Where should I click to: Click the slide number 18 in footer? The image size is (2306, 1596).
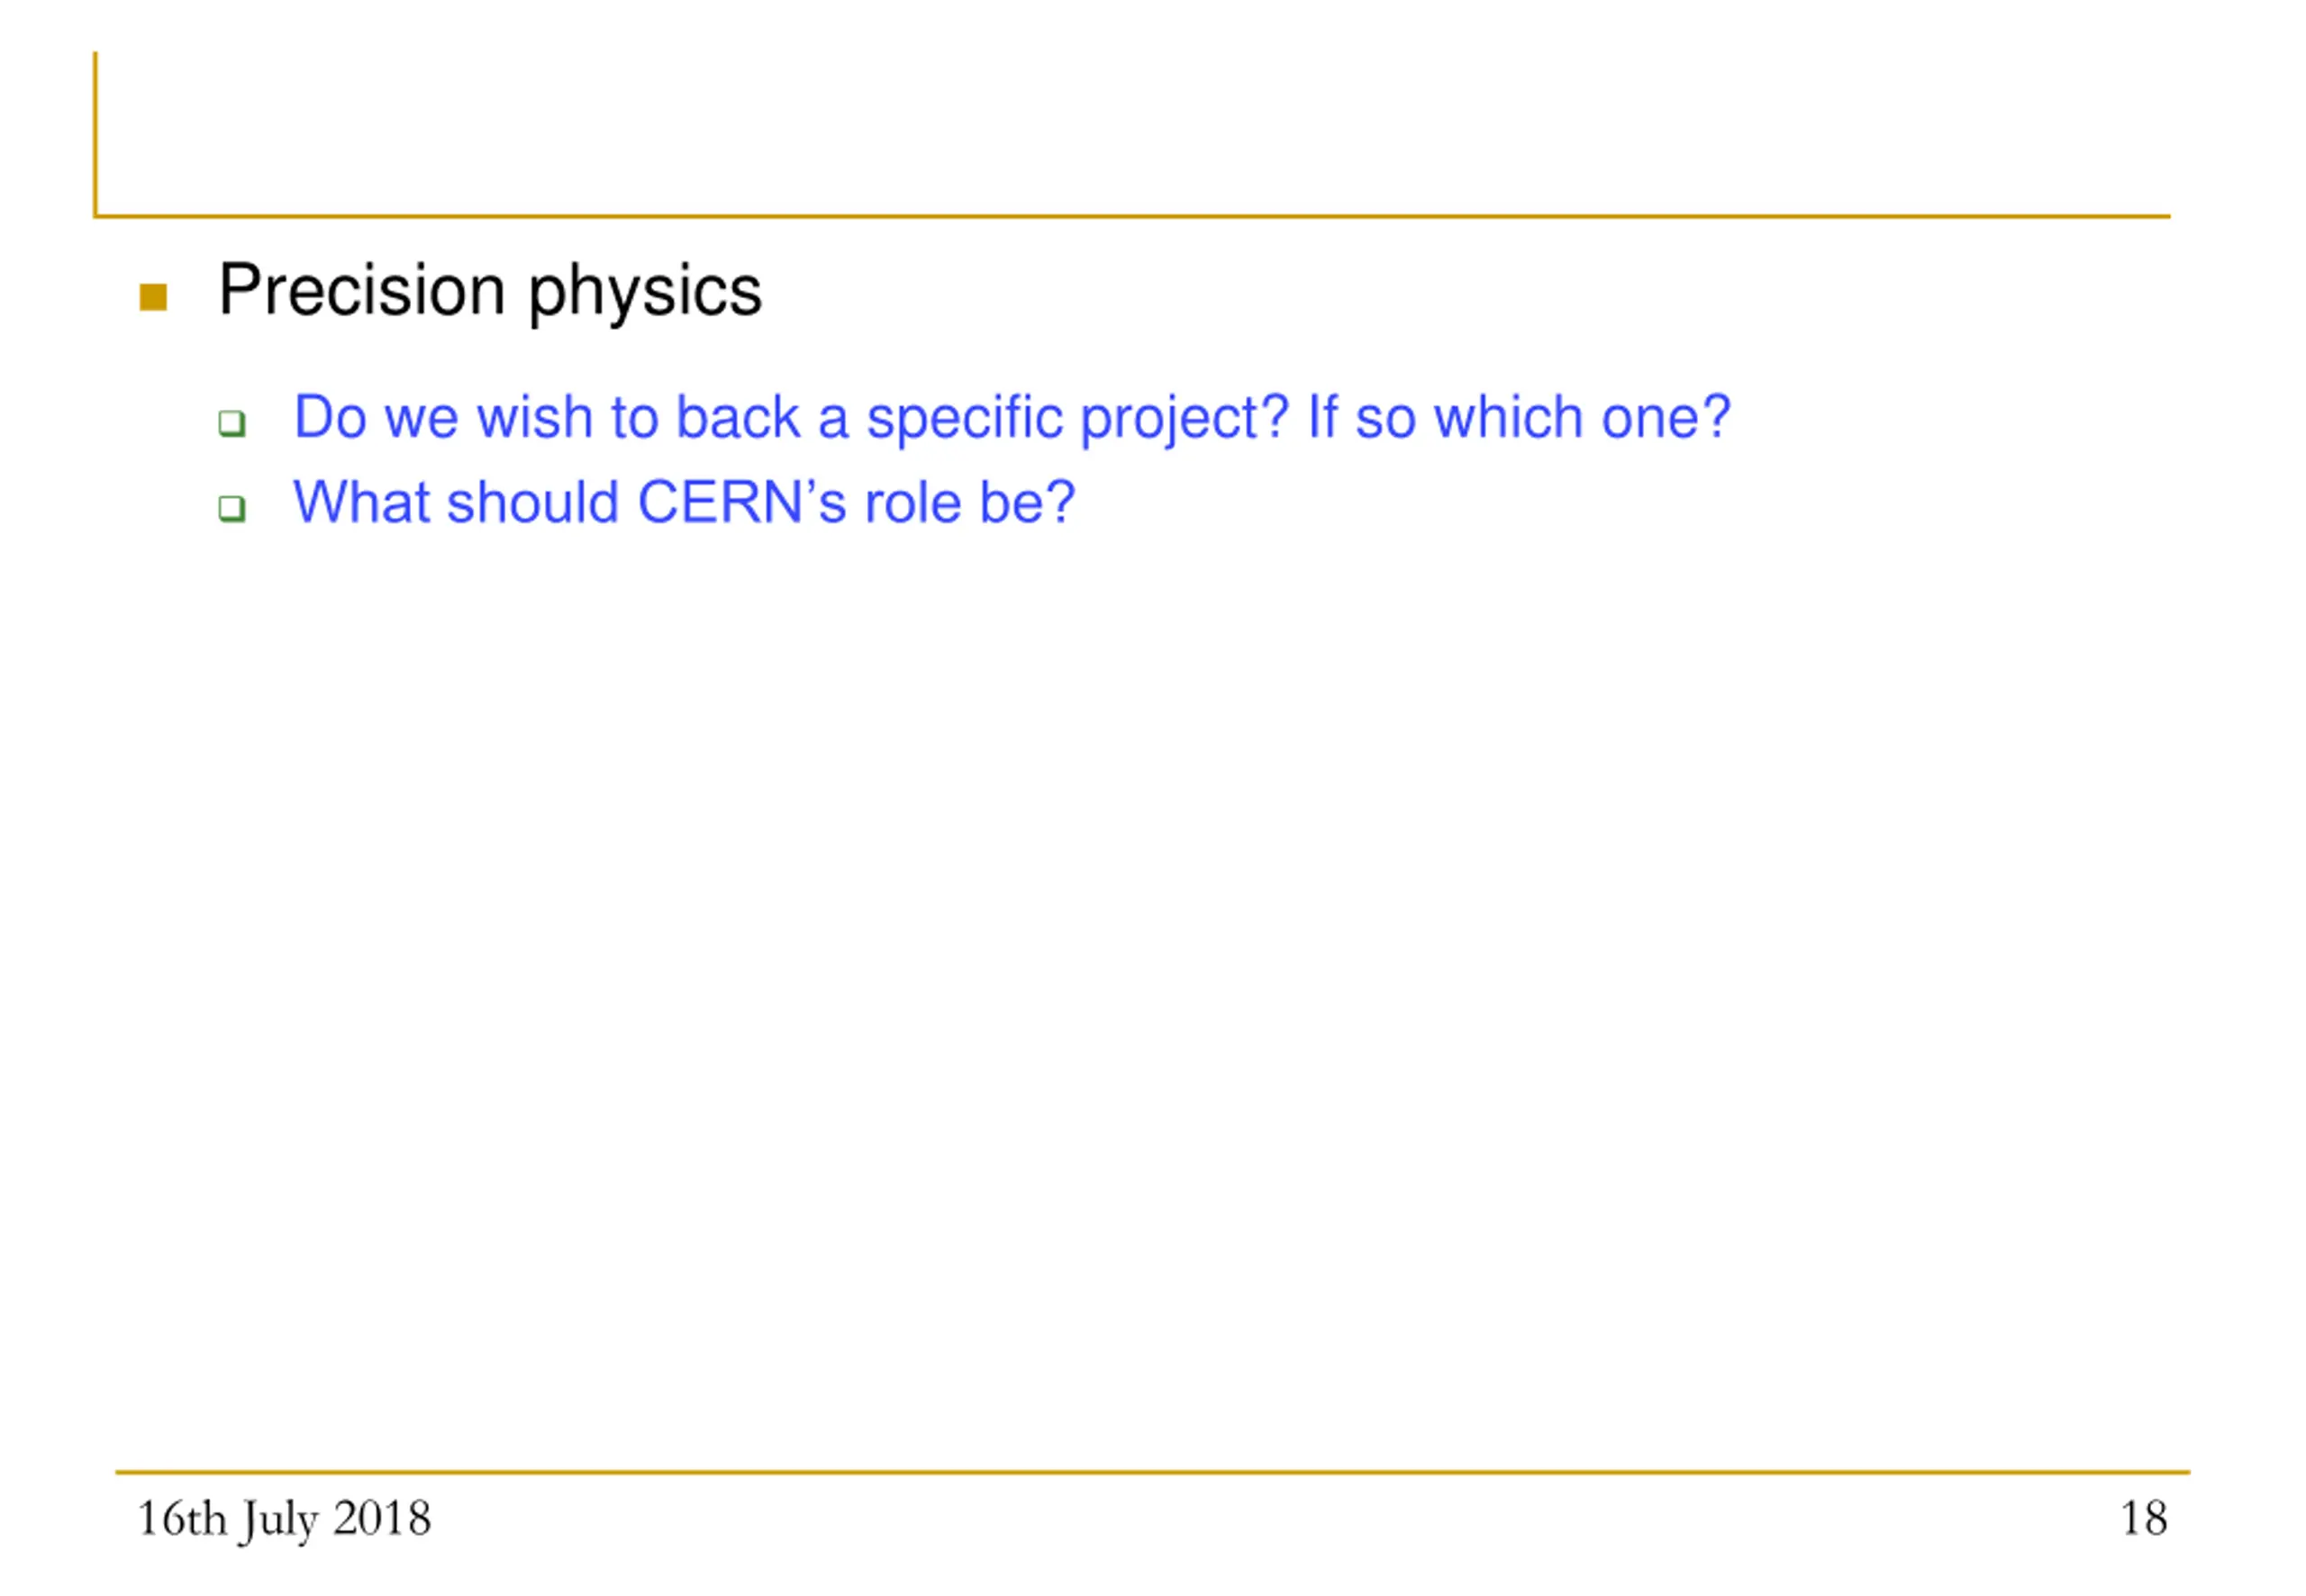pyautogui.click(x=2143, y=1519)
